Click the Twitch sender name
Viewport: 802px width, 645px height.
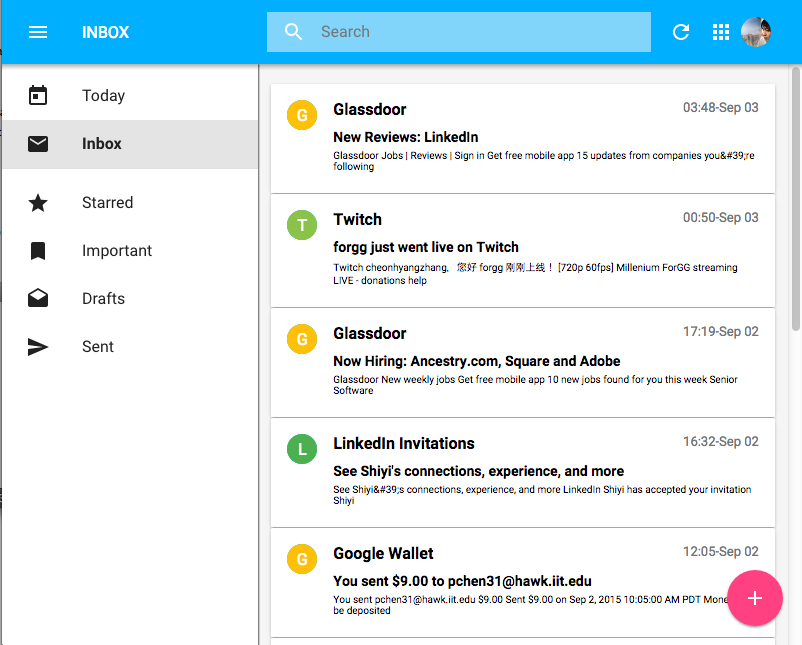358,219
